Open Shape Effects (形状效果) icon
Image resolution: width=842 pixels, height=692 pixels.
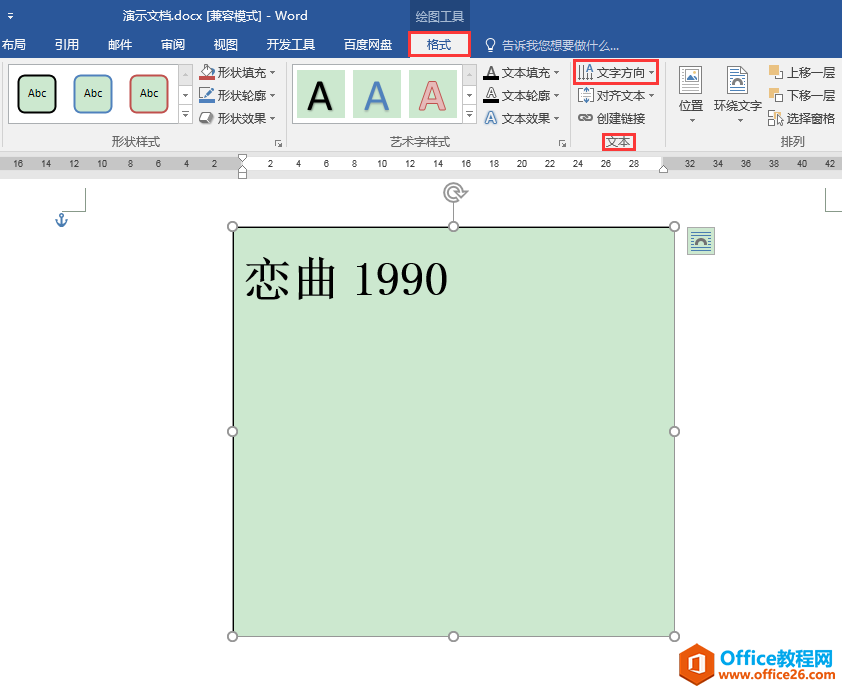tap(207, 118)
